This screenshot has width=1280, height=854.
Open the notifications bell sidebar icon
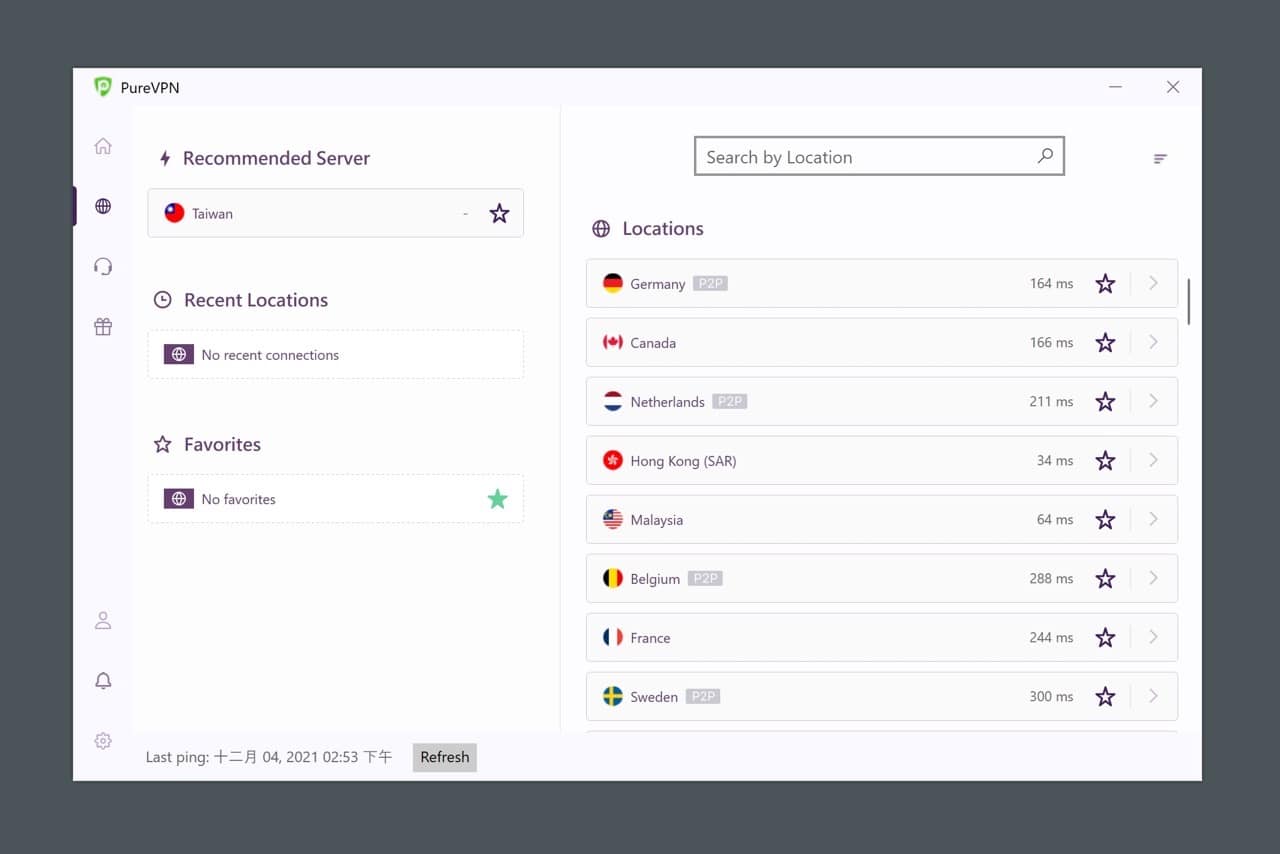pyautogui.click(x=103, y=680)
